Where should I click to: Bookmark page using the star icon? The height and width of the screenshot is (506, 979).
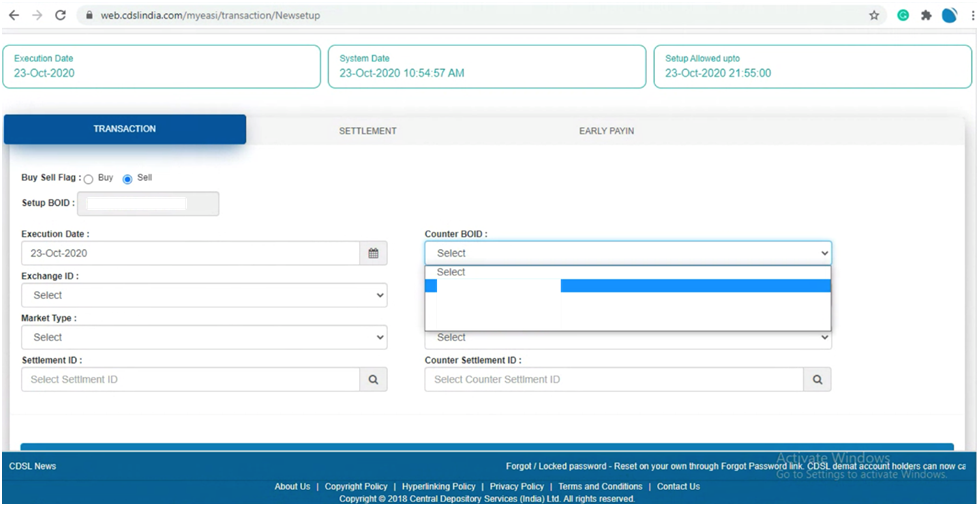coord(874,16)
